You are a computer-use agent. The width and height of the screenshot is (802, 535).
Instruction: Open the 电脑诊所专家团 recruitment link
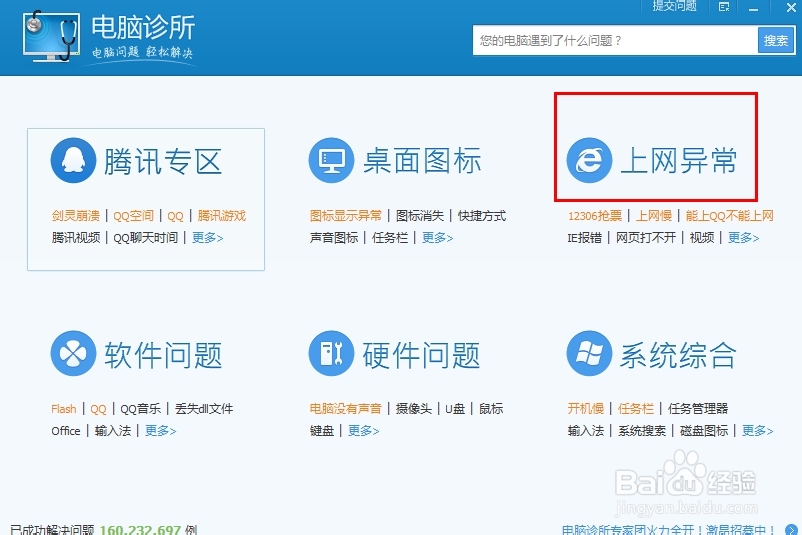pyautogui.click(x=669, y=530)
